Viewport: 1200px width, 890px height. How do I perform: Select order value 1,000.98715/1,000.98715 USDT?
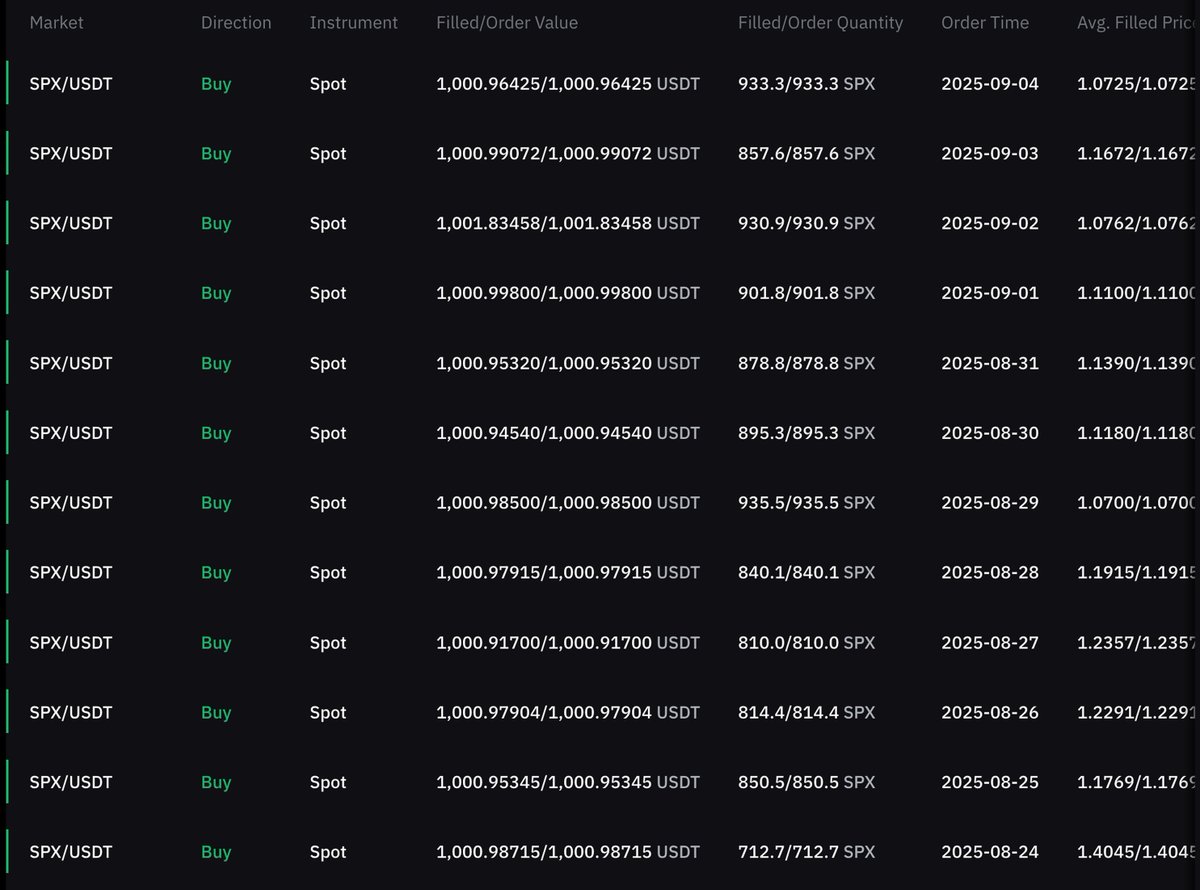click(x=568, y=853)
